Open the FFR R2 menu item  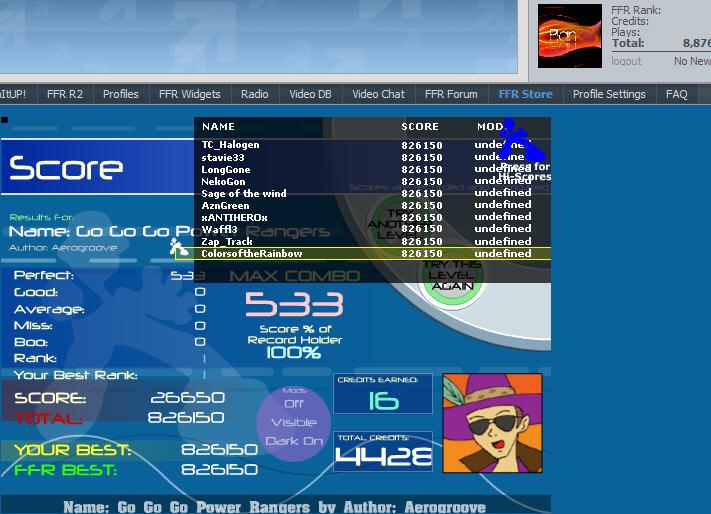[x=65, y=94]
